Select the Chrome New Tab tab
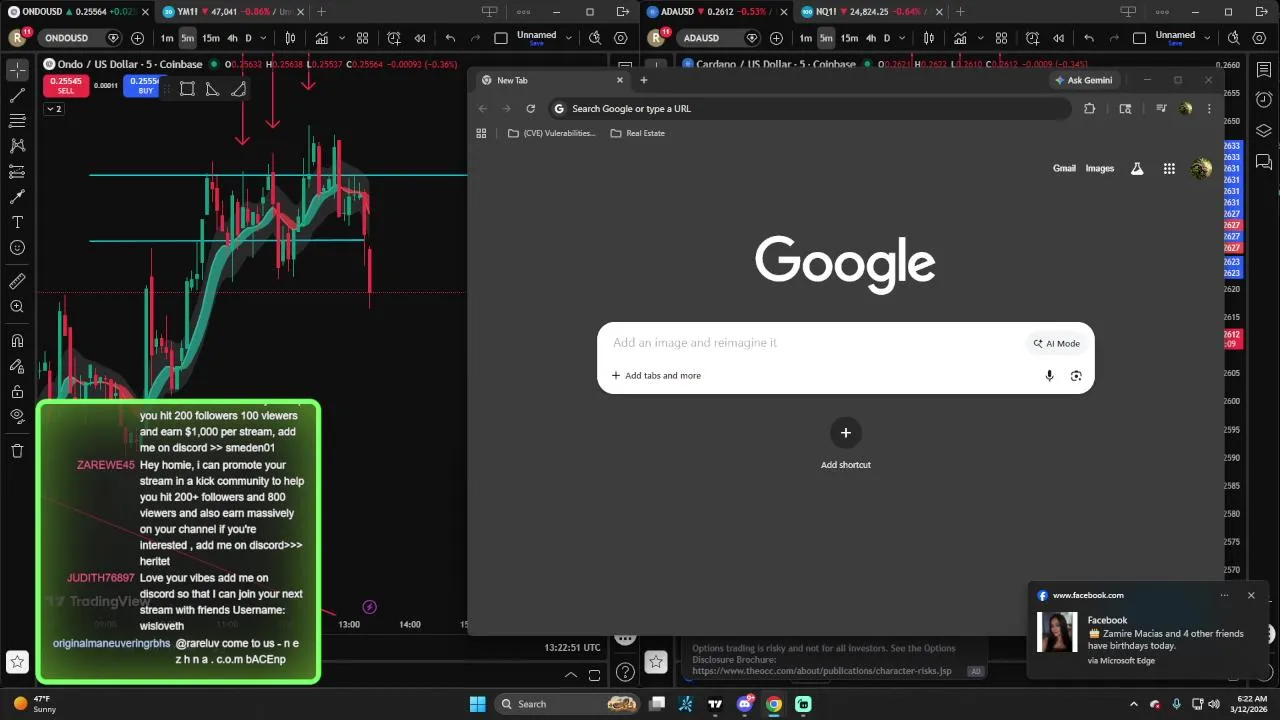This screenshot has height=720, width=1280. (551, 80)
